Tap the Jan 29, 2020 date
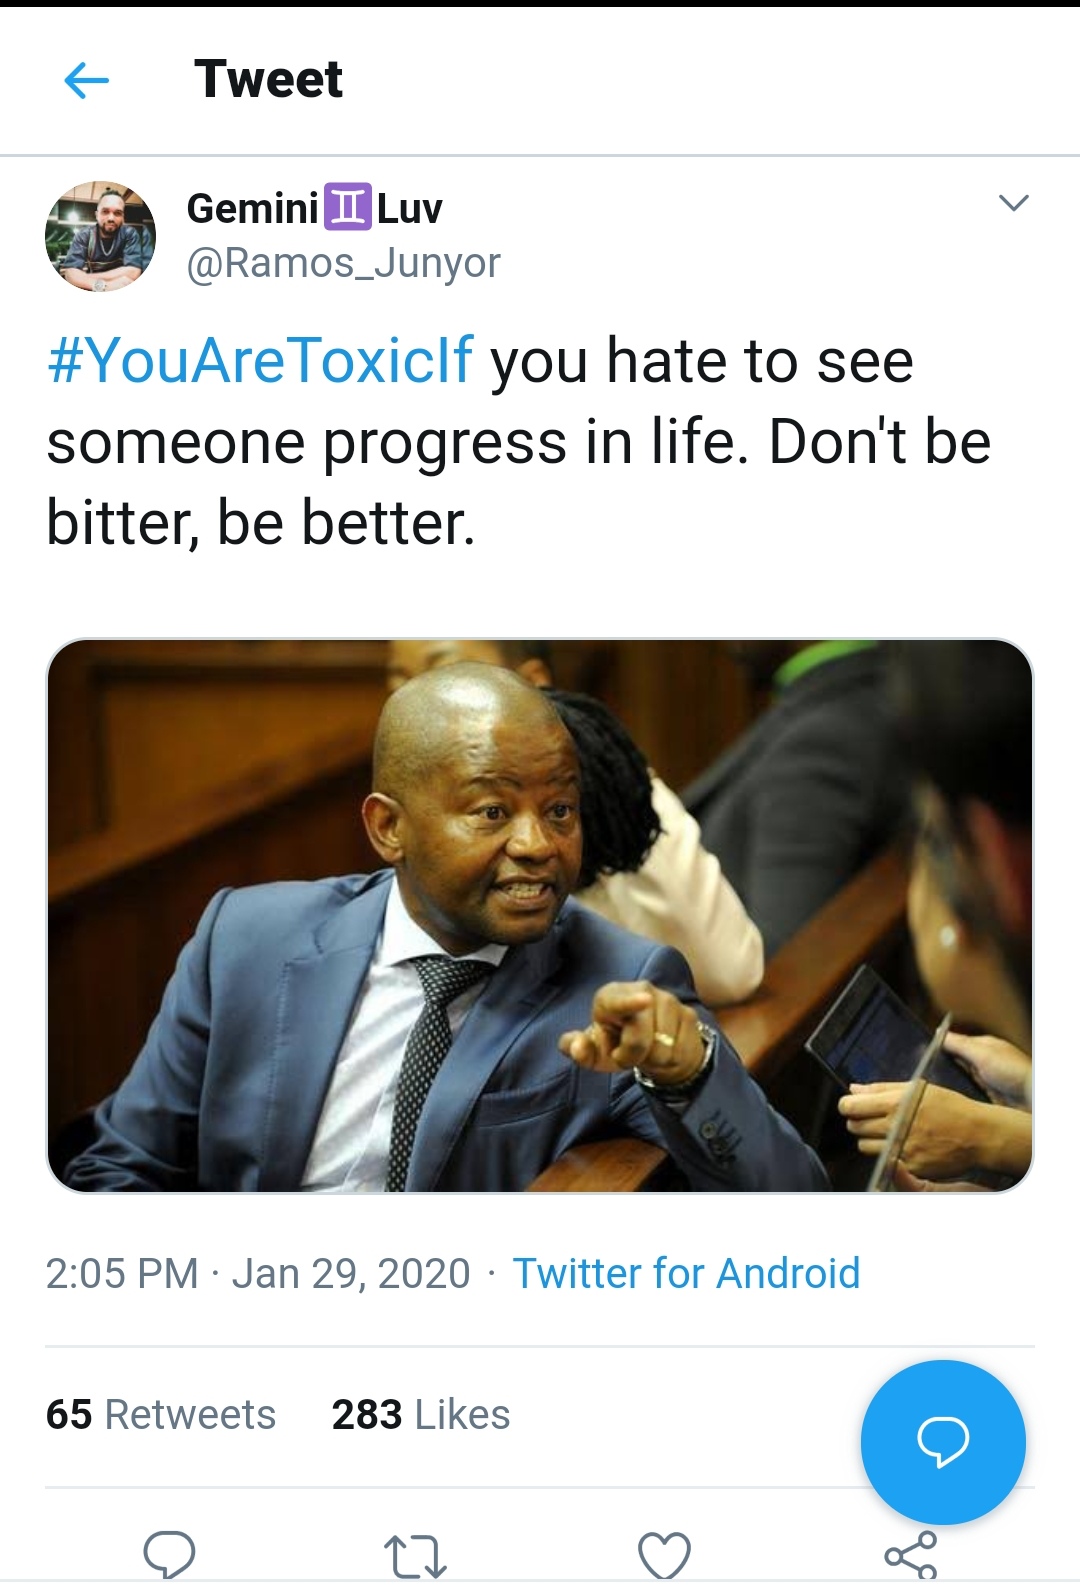Image resolution: width=1080 pixels, height=1593 pixels. 351,1273
